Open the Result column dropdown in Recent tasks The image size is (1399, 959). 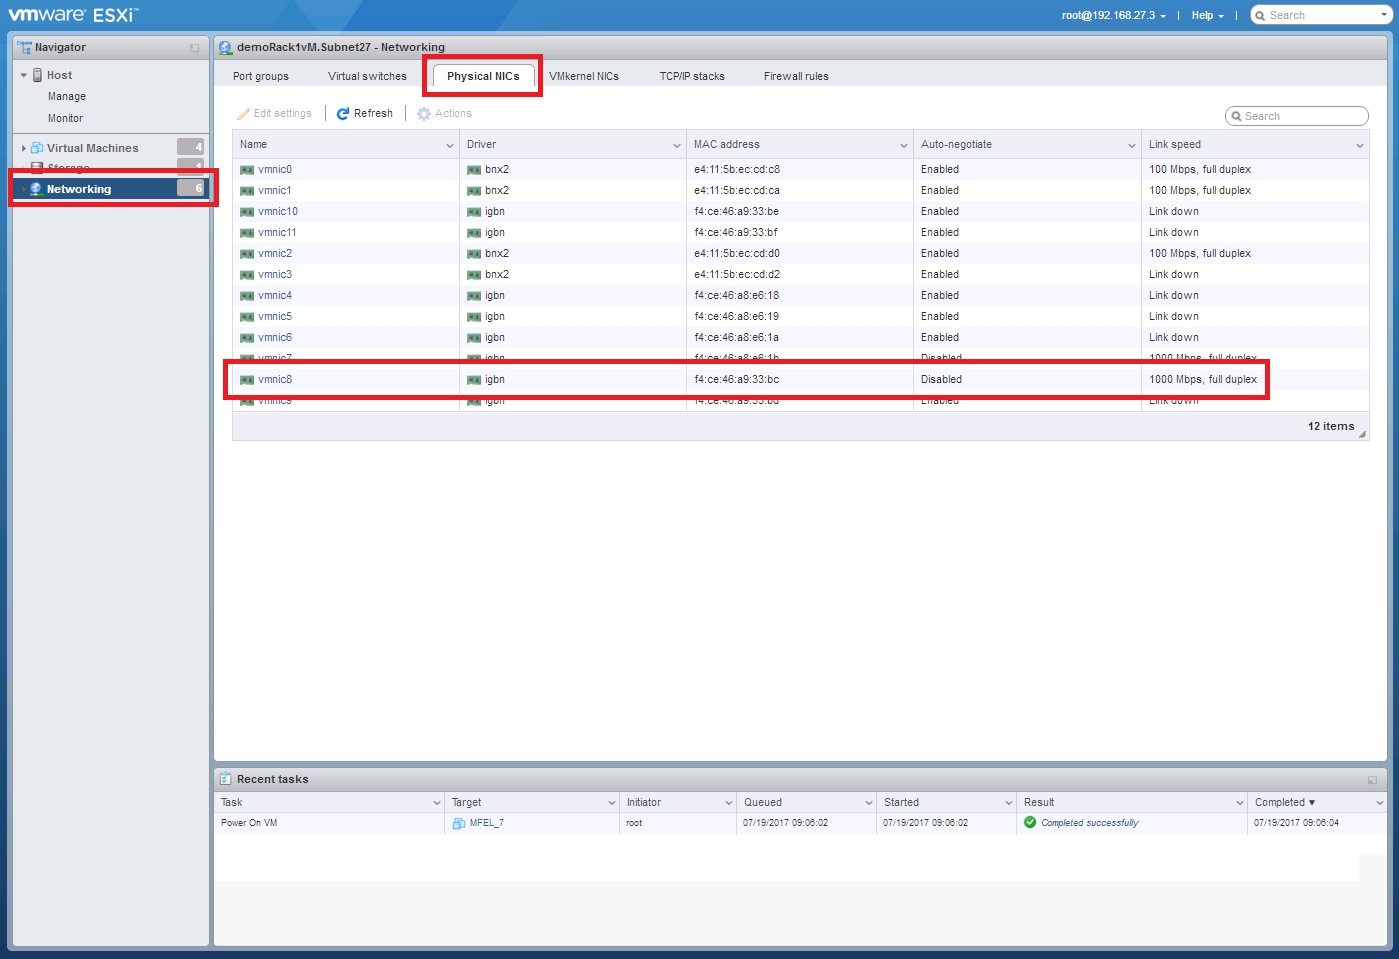click(1240, 803)
